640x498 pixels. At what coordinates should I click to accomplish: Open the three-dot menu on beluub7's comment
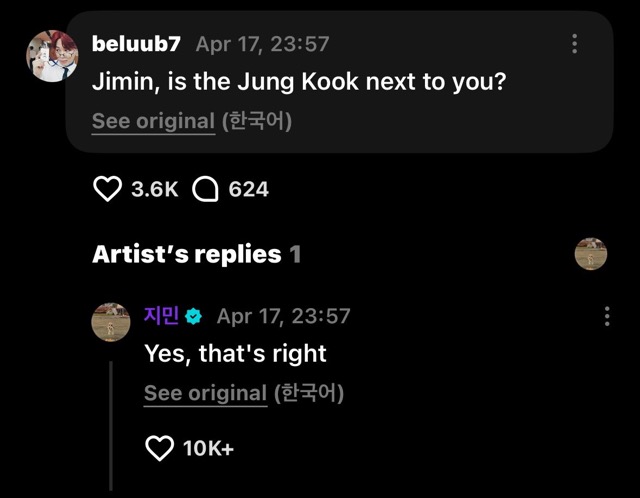(574, 44)
